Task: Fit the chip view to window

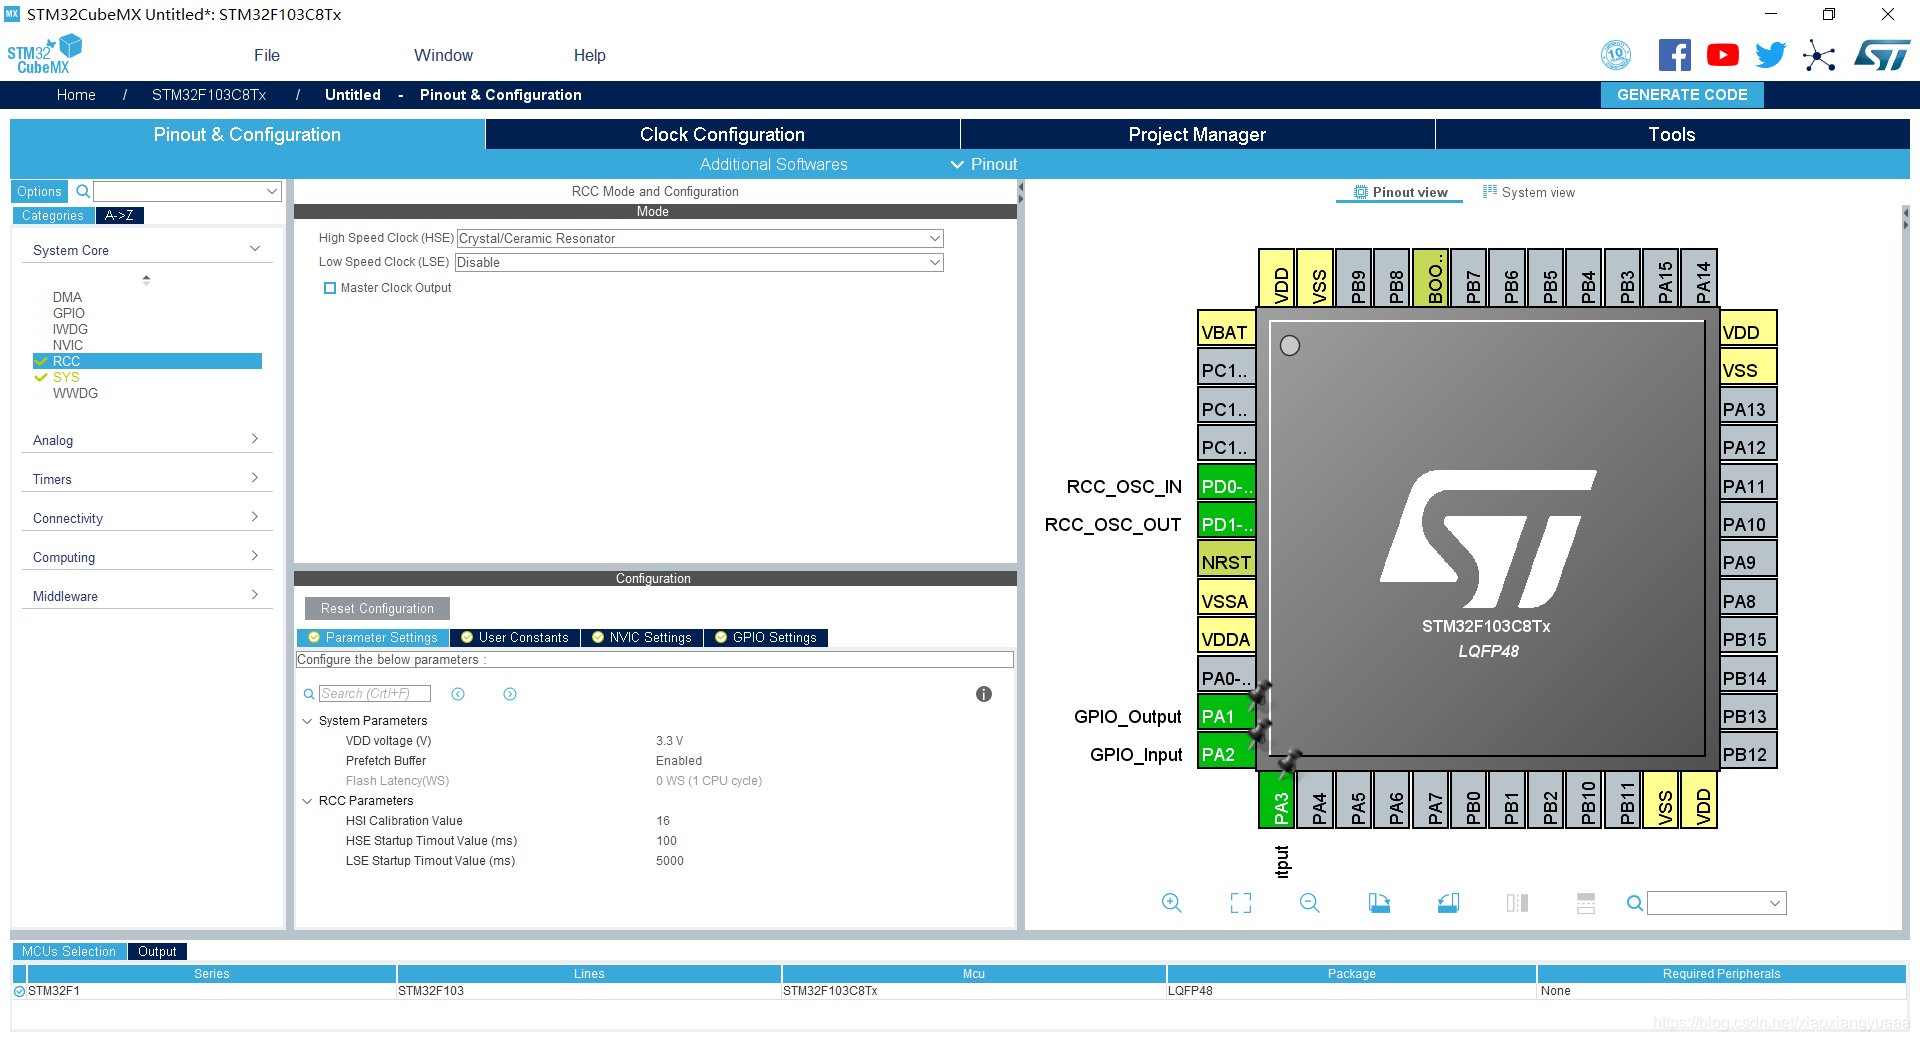Action: click(x=1240, y=903)
